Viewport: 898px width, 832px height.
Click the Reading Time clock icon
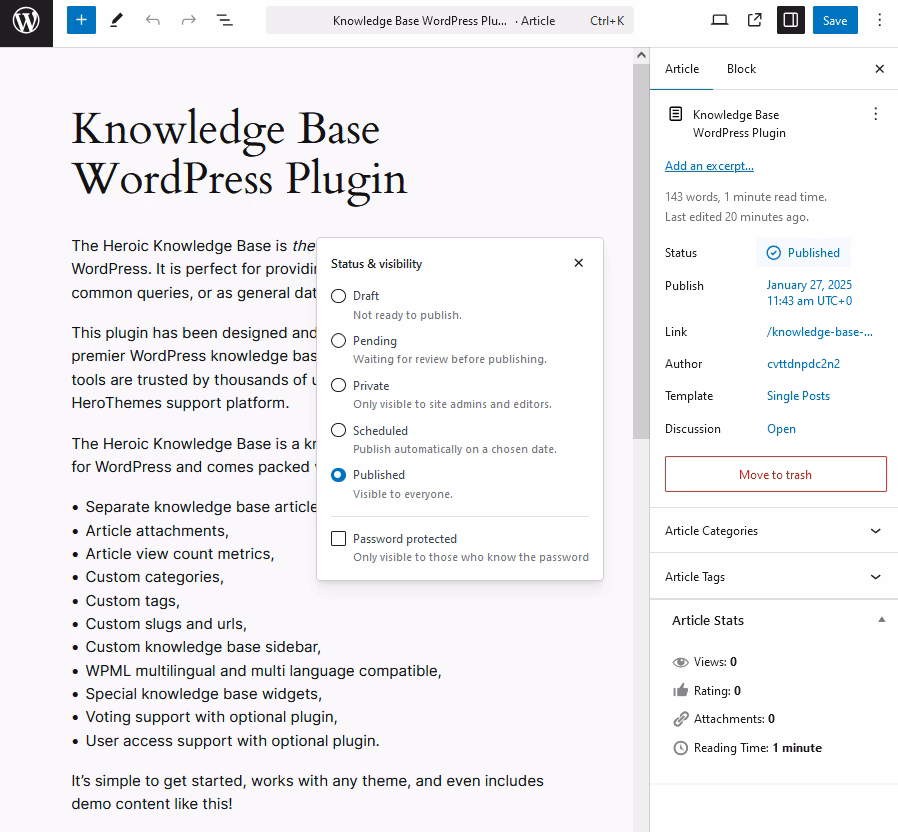point(680,748)
